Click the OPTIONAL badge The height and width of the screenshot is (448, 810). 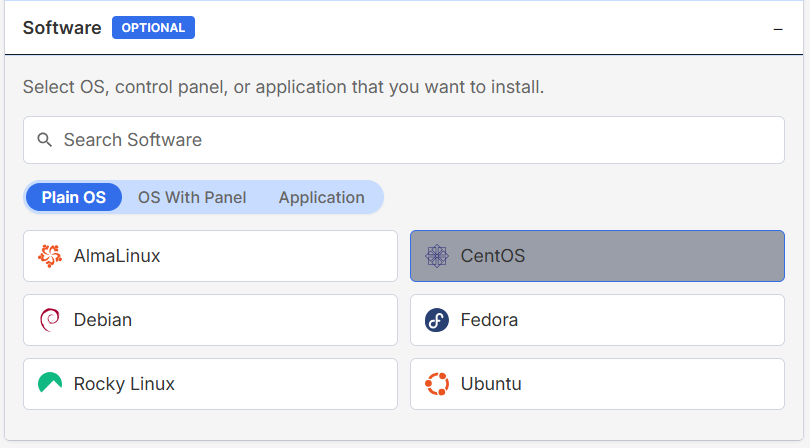(153, 27)
